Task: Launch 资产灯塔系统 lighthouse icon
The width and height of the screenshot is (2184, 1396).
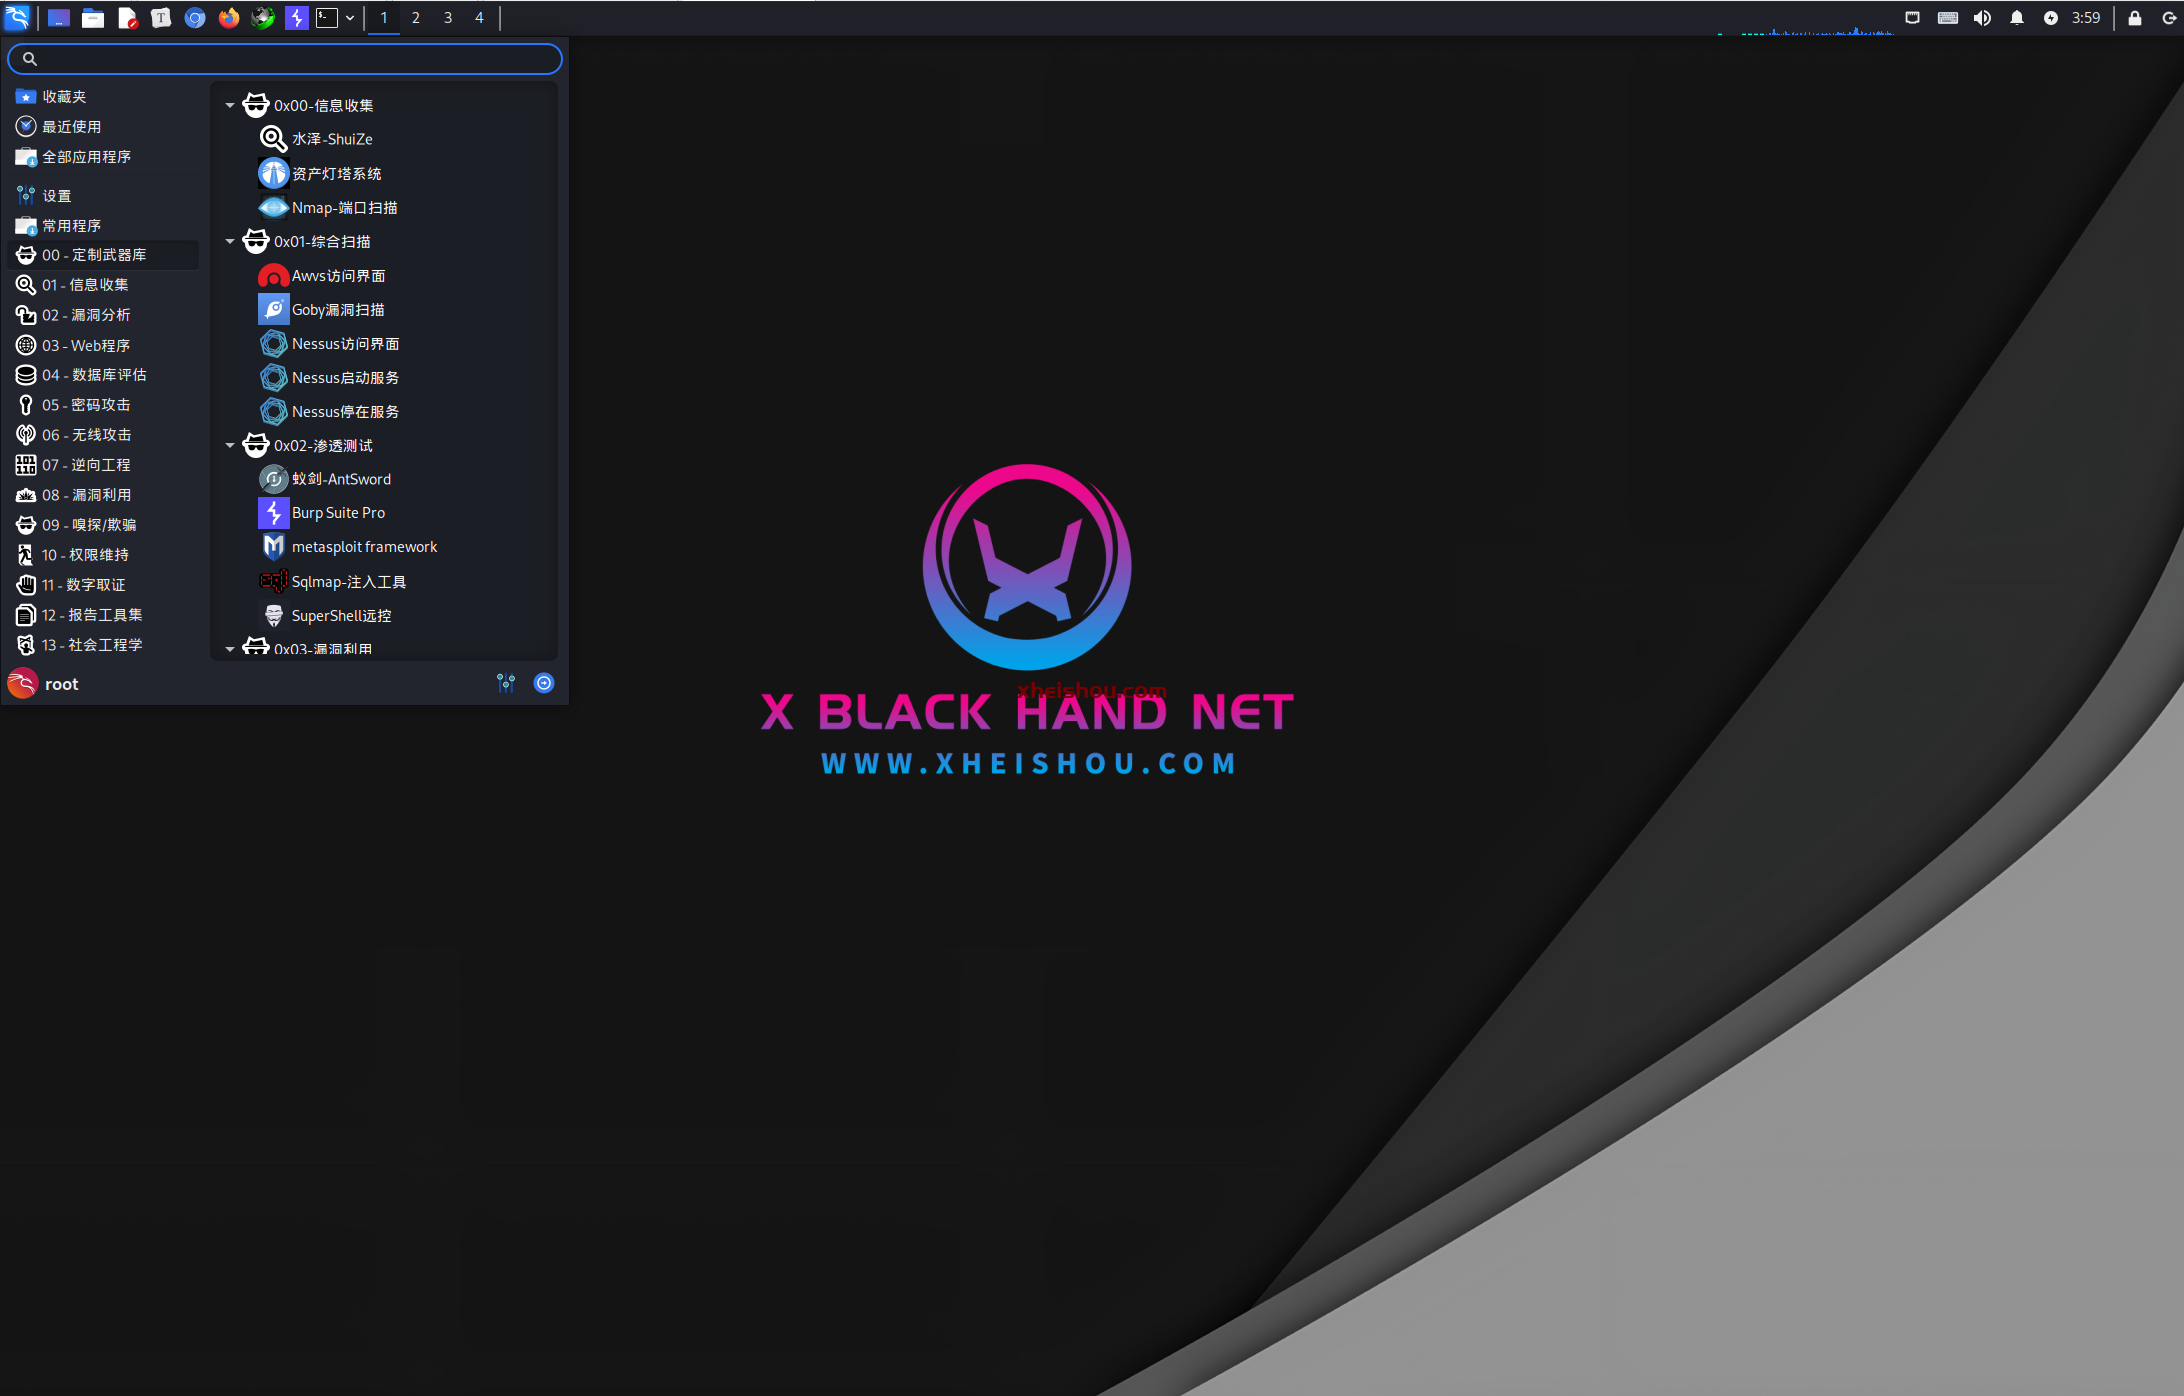Action: [273, 173]
